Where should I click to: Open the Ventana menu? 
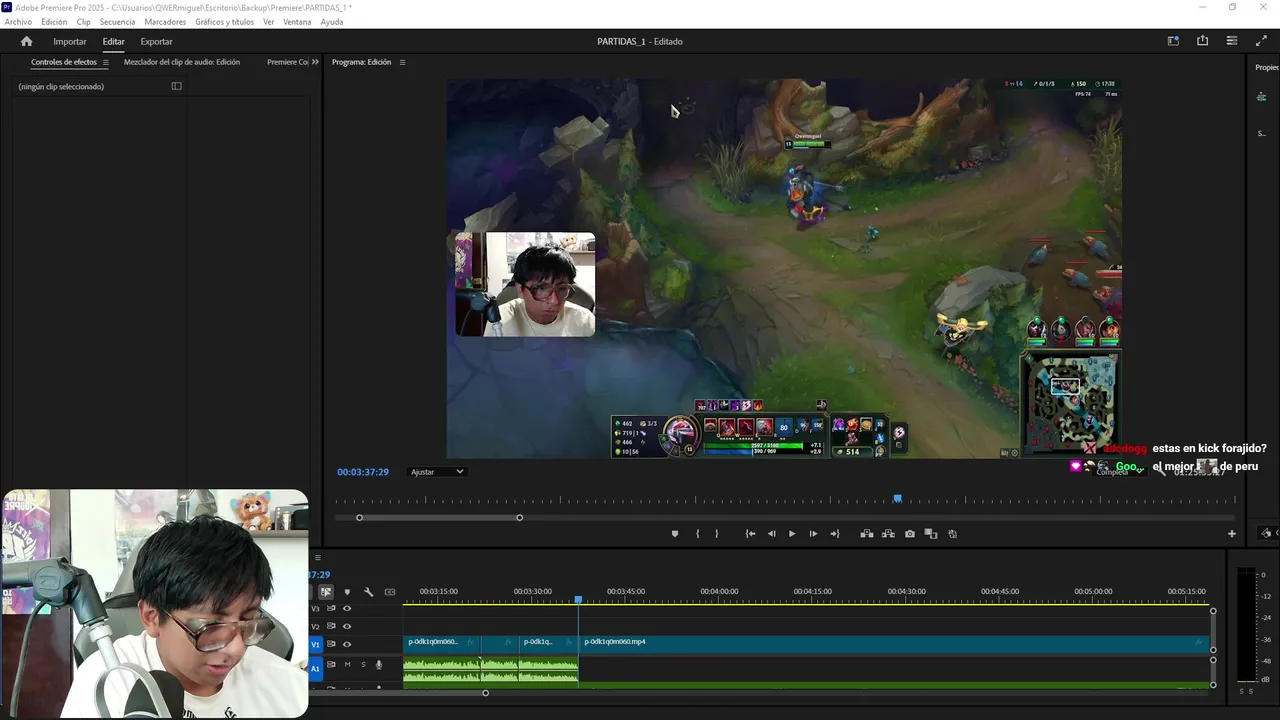coord(297,22)
